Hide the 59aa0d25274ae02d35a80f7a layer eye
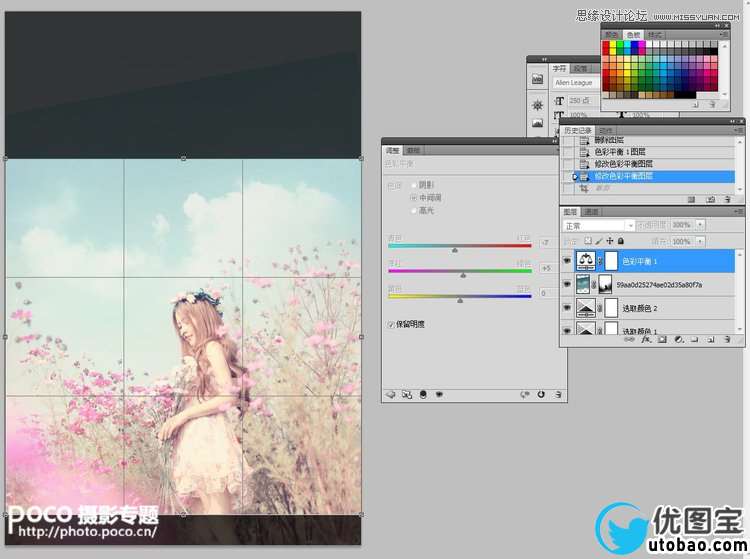750x559 pixels. (567, 284)
